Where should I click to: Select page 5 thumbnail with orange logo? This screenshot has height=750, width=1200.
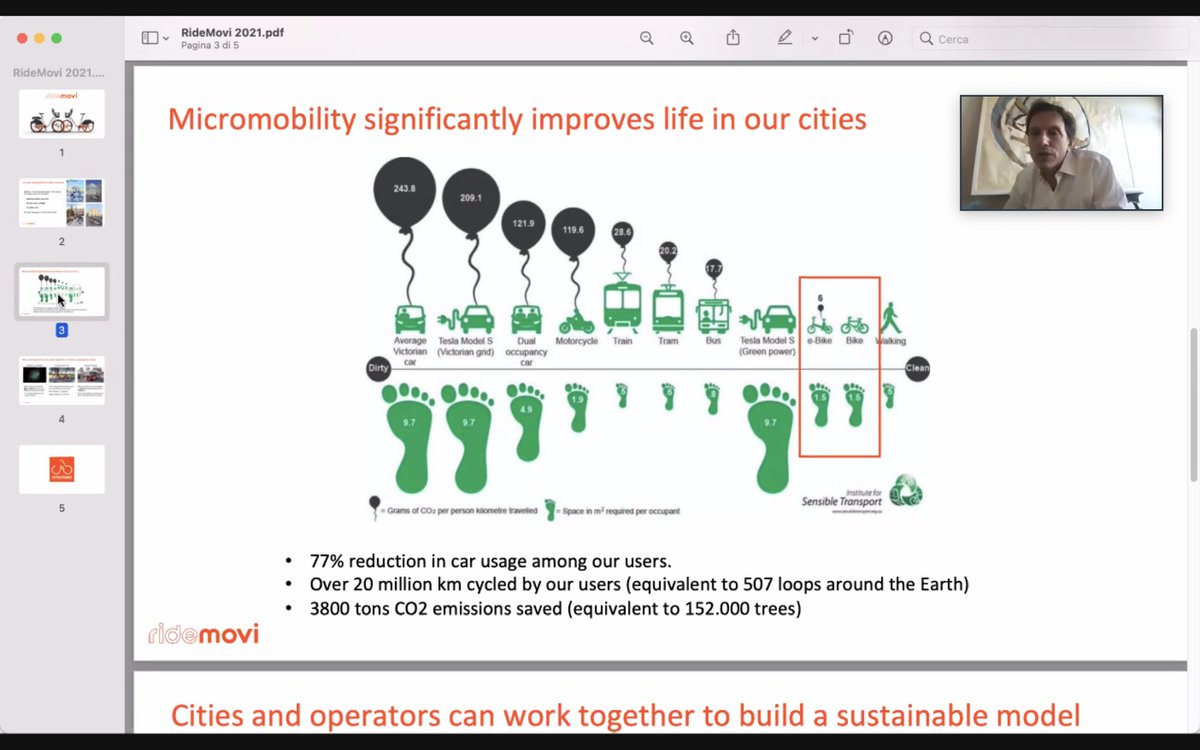[x=62, y=469]
